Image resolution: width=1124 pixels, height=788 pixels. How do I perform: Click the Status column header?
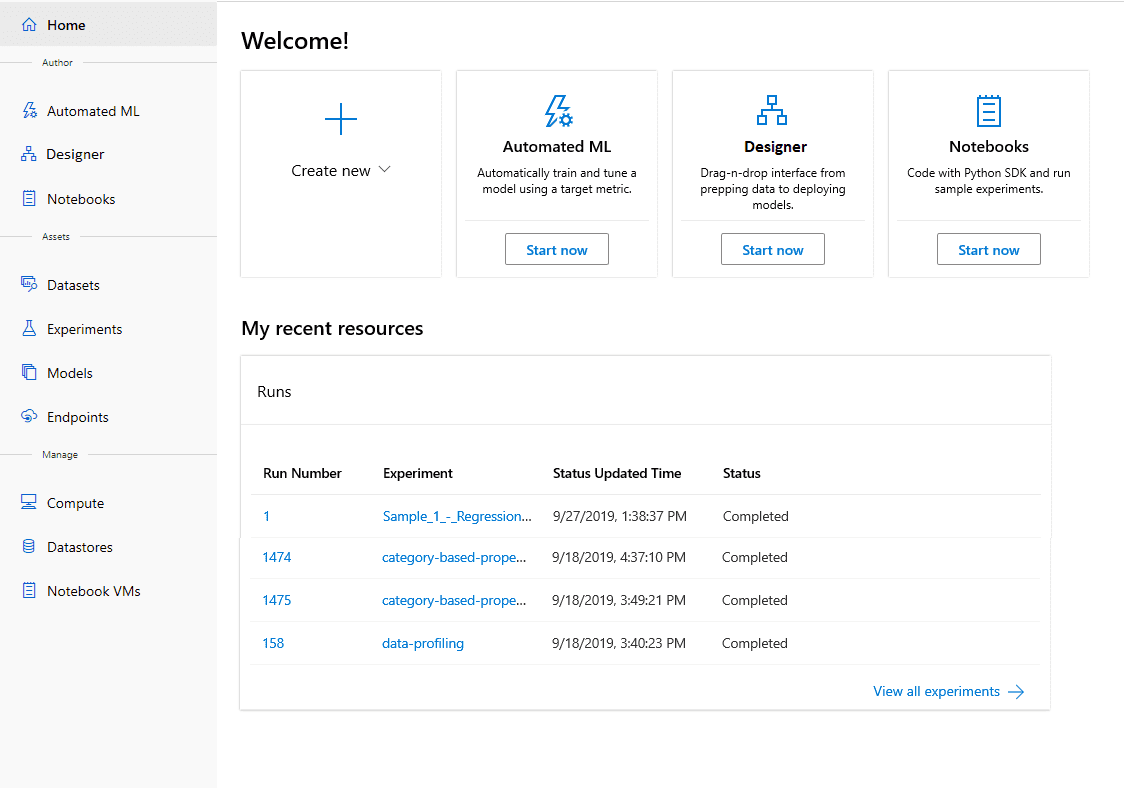[741, 473]
